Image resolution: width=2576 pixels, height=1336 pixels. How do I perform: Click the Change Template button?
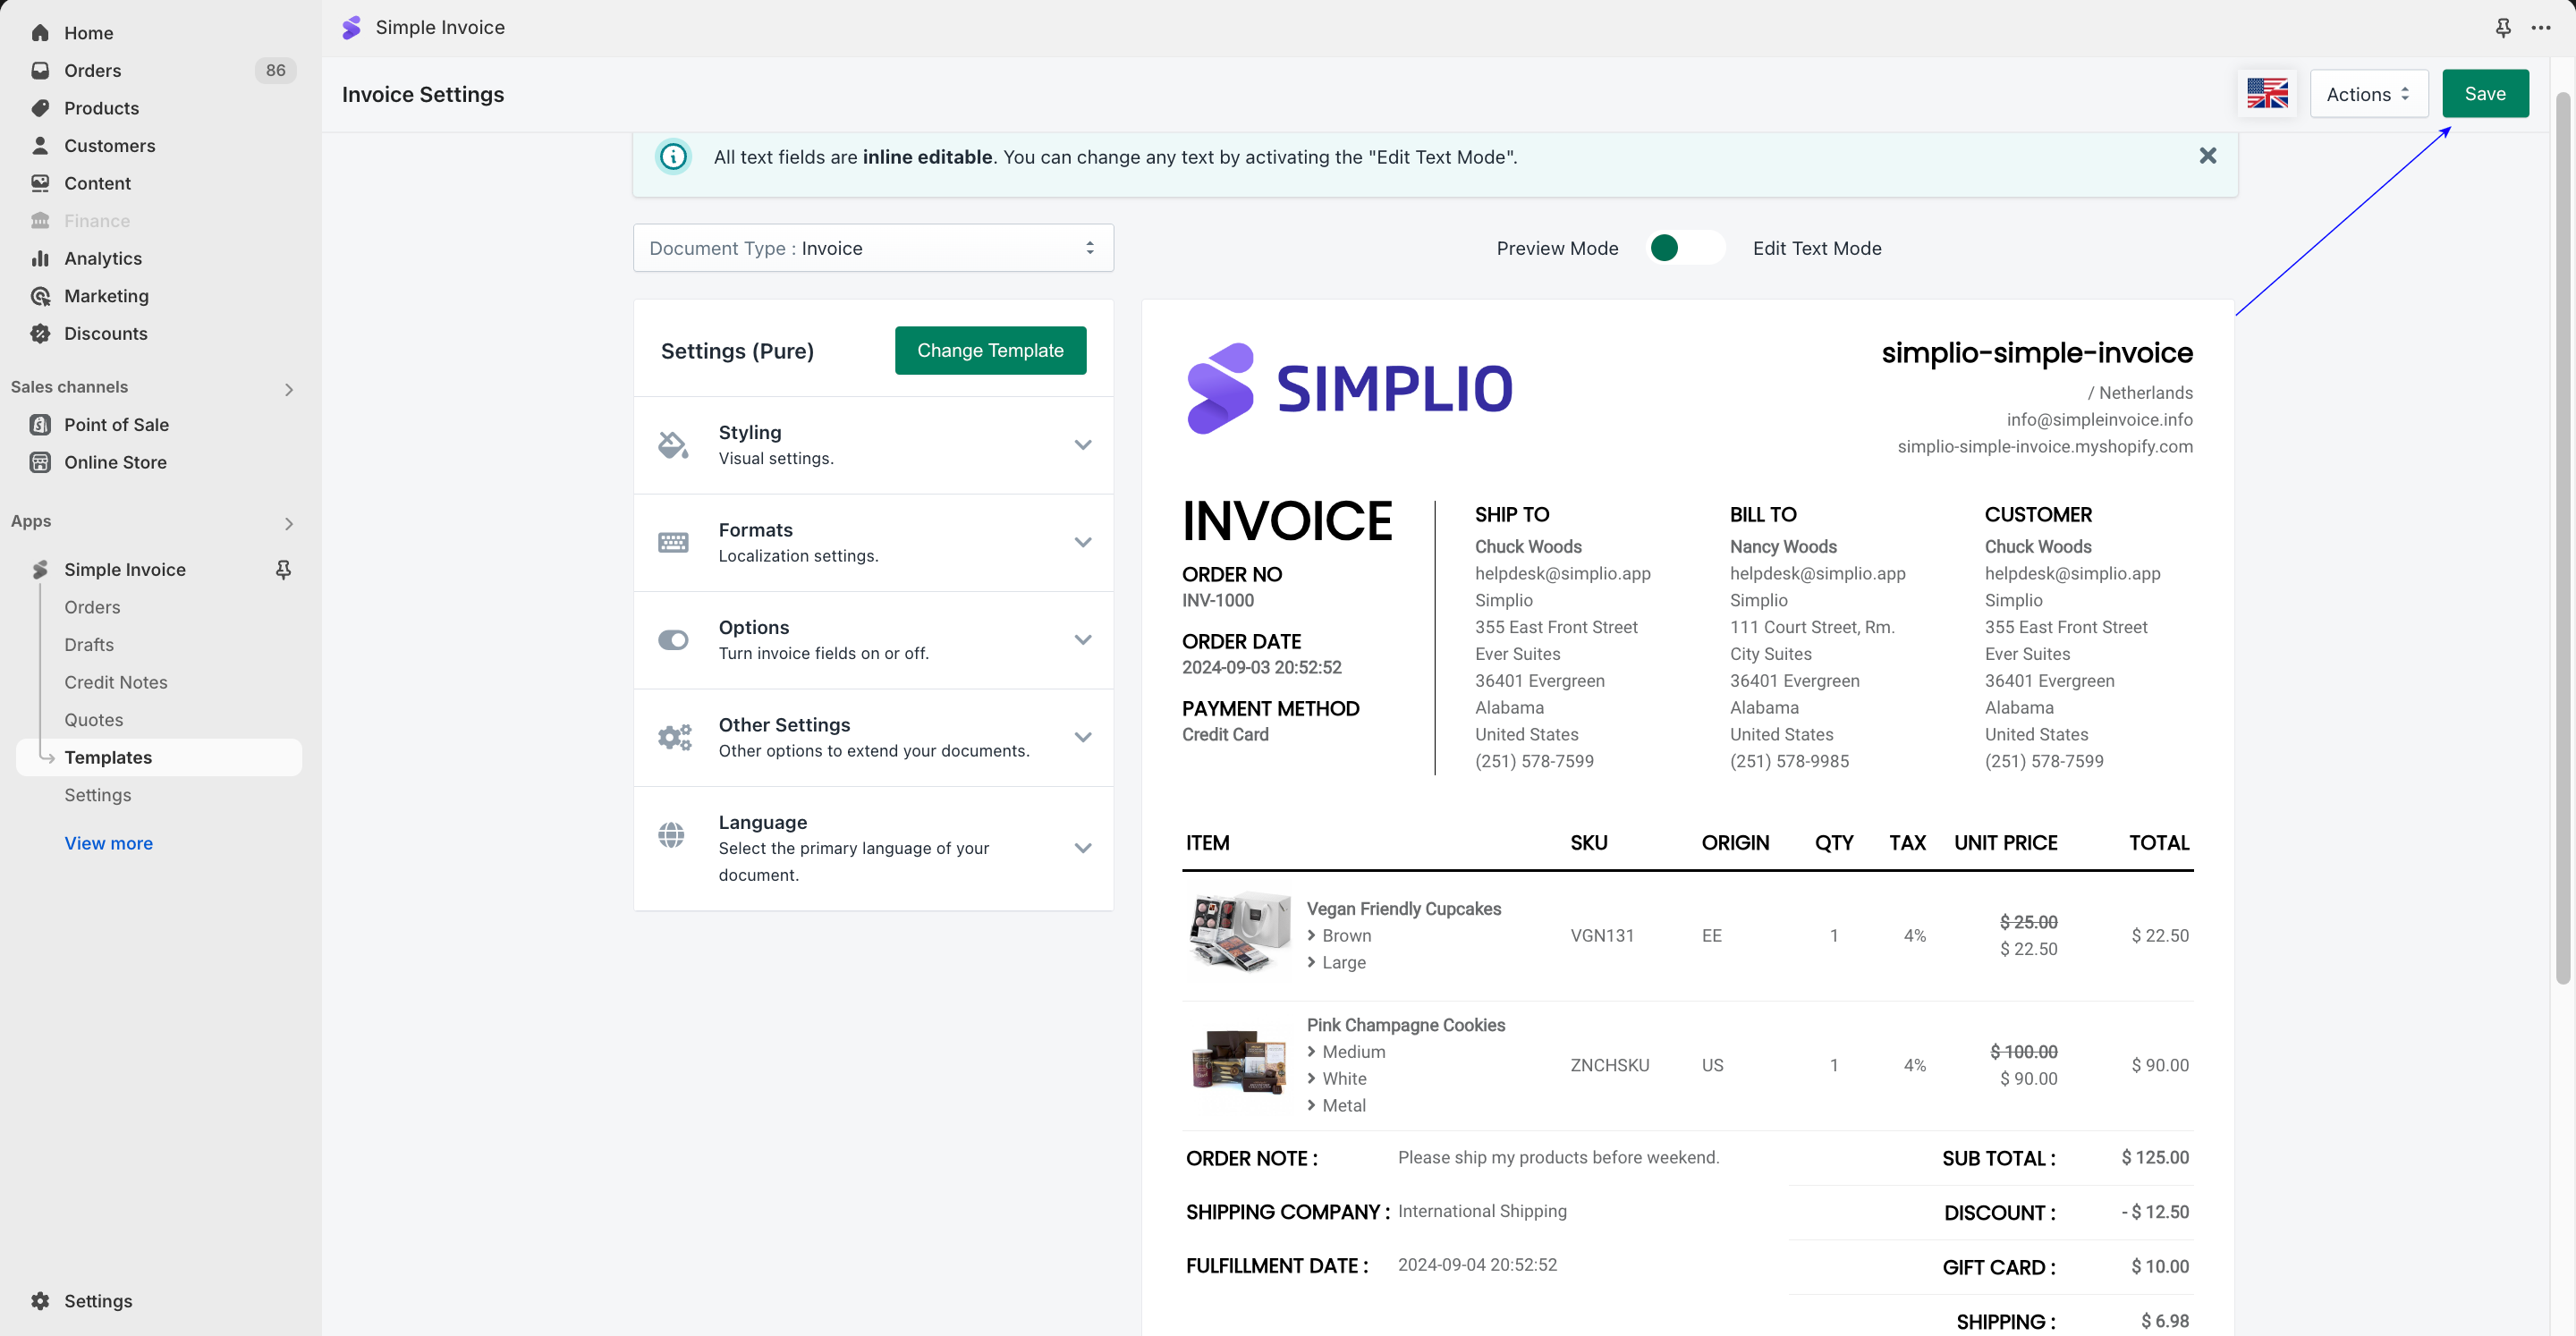(989, 351)
